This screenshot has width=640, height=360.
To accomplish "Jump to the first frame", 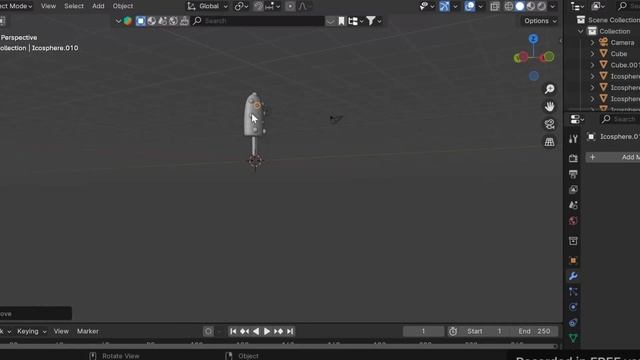I will click(x=233, y=331).
